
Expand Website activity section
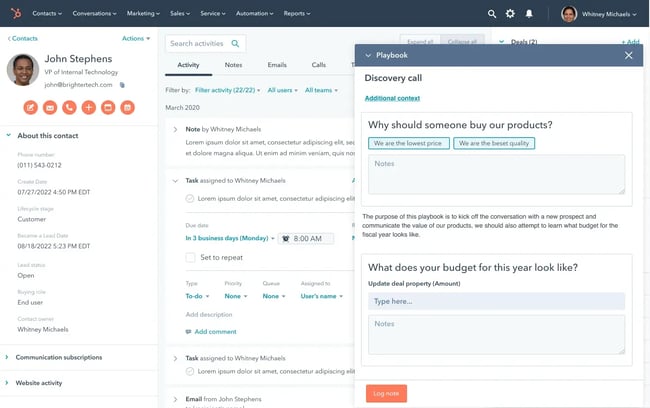pos(7,383)
